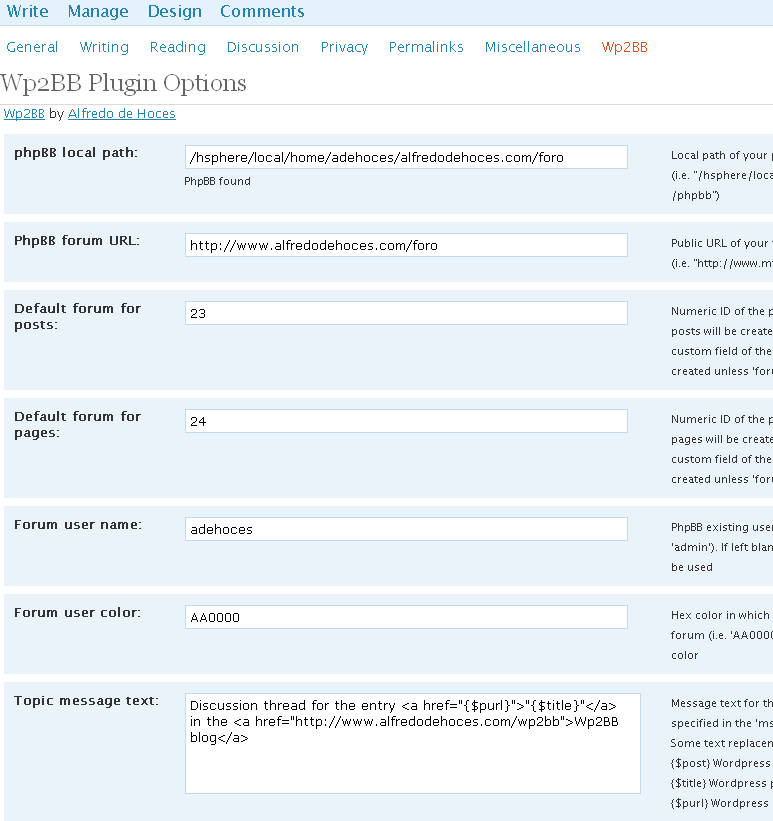Focus the phpBB local path field
This screenshot has height=821, width=773.
(x=406, y=157)
